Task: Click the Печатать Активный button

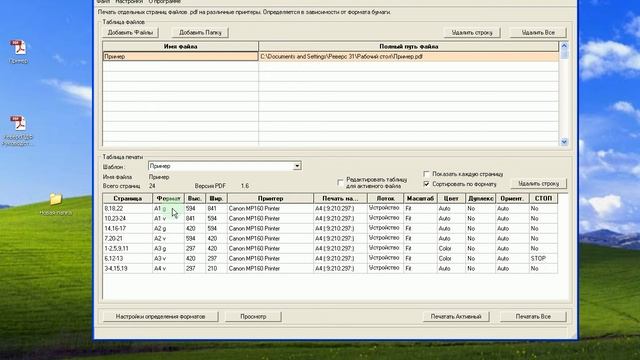Action: click(x=456, y=316)
